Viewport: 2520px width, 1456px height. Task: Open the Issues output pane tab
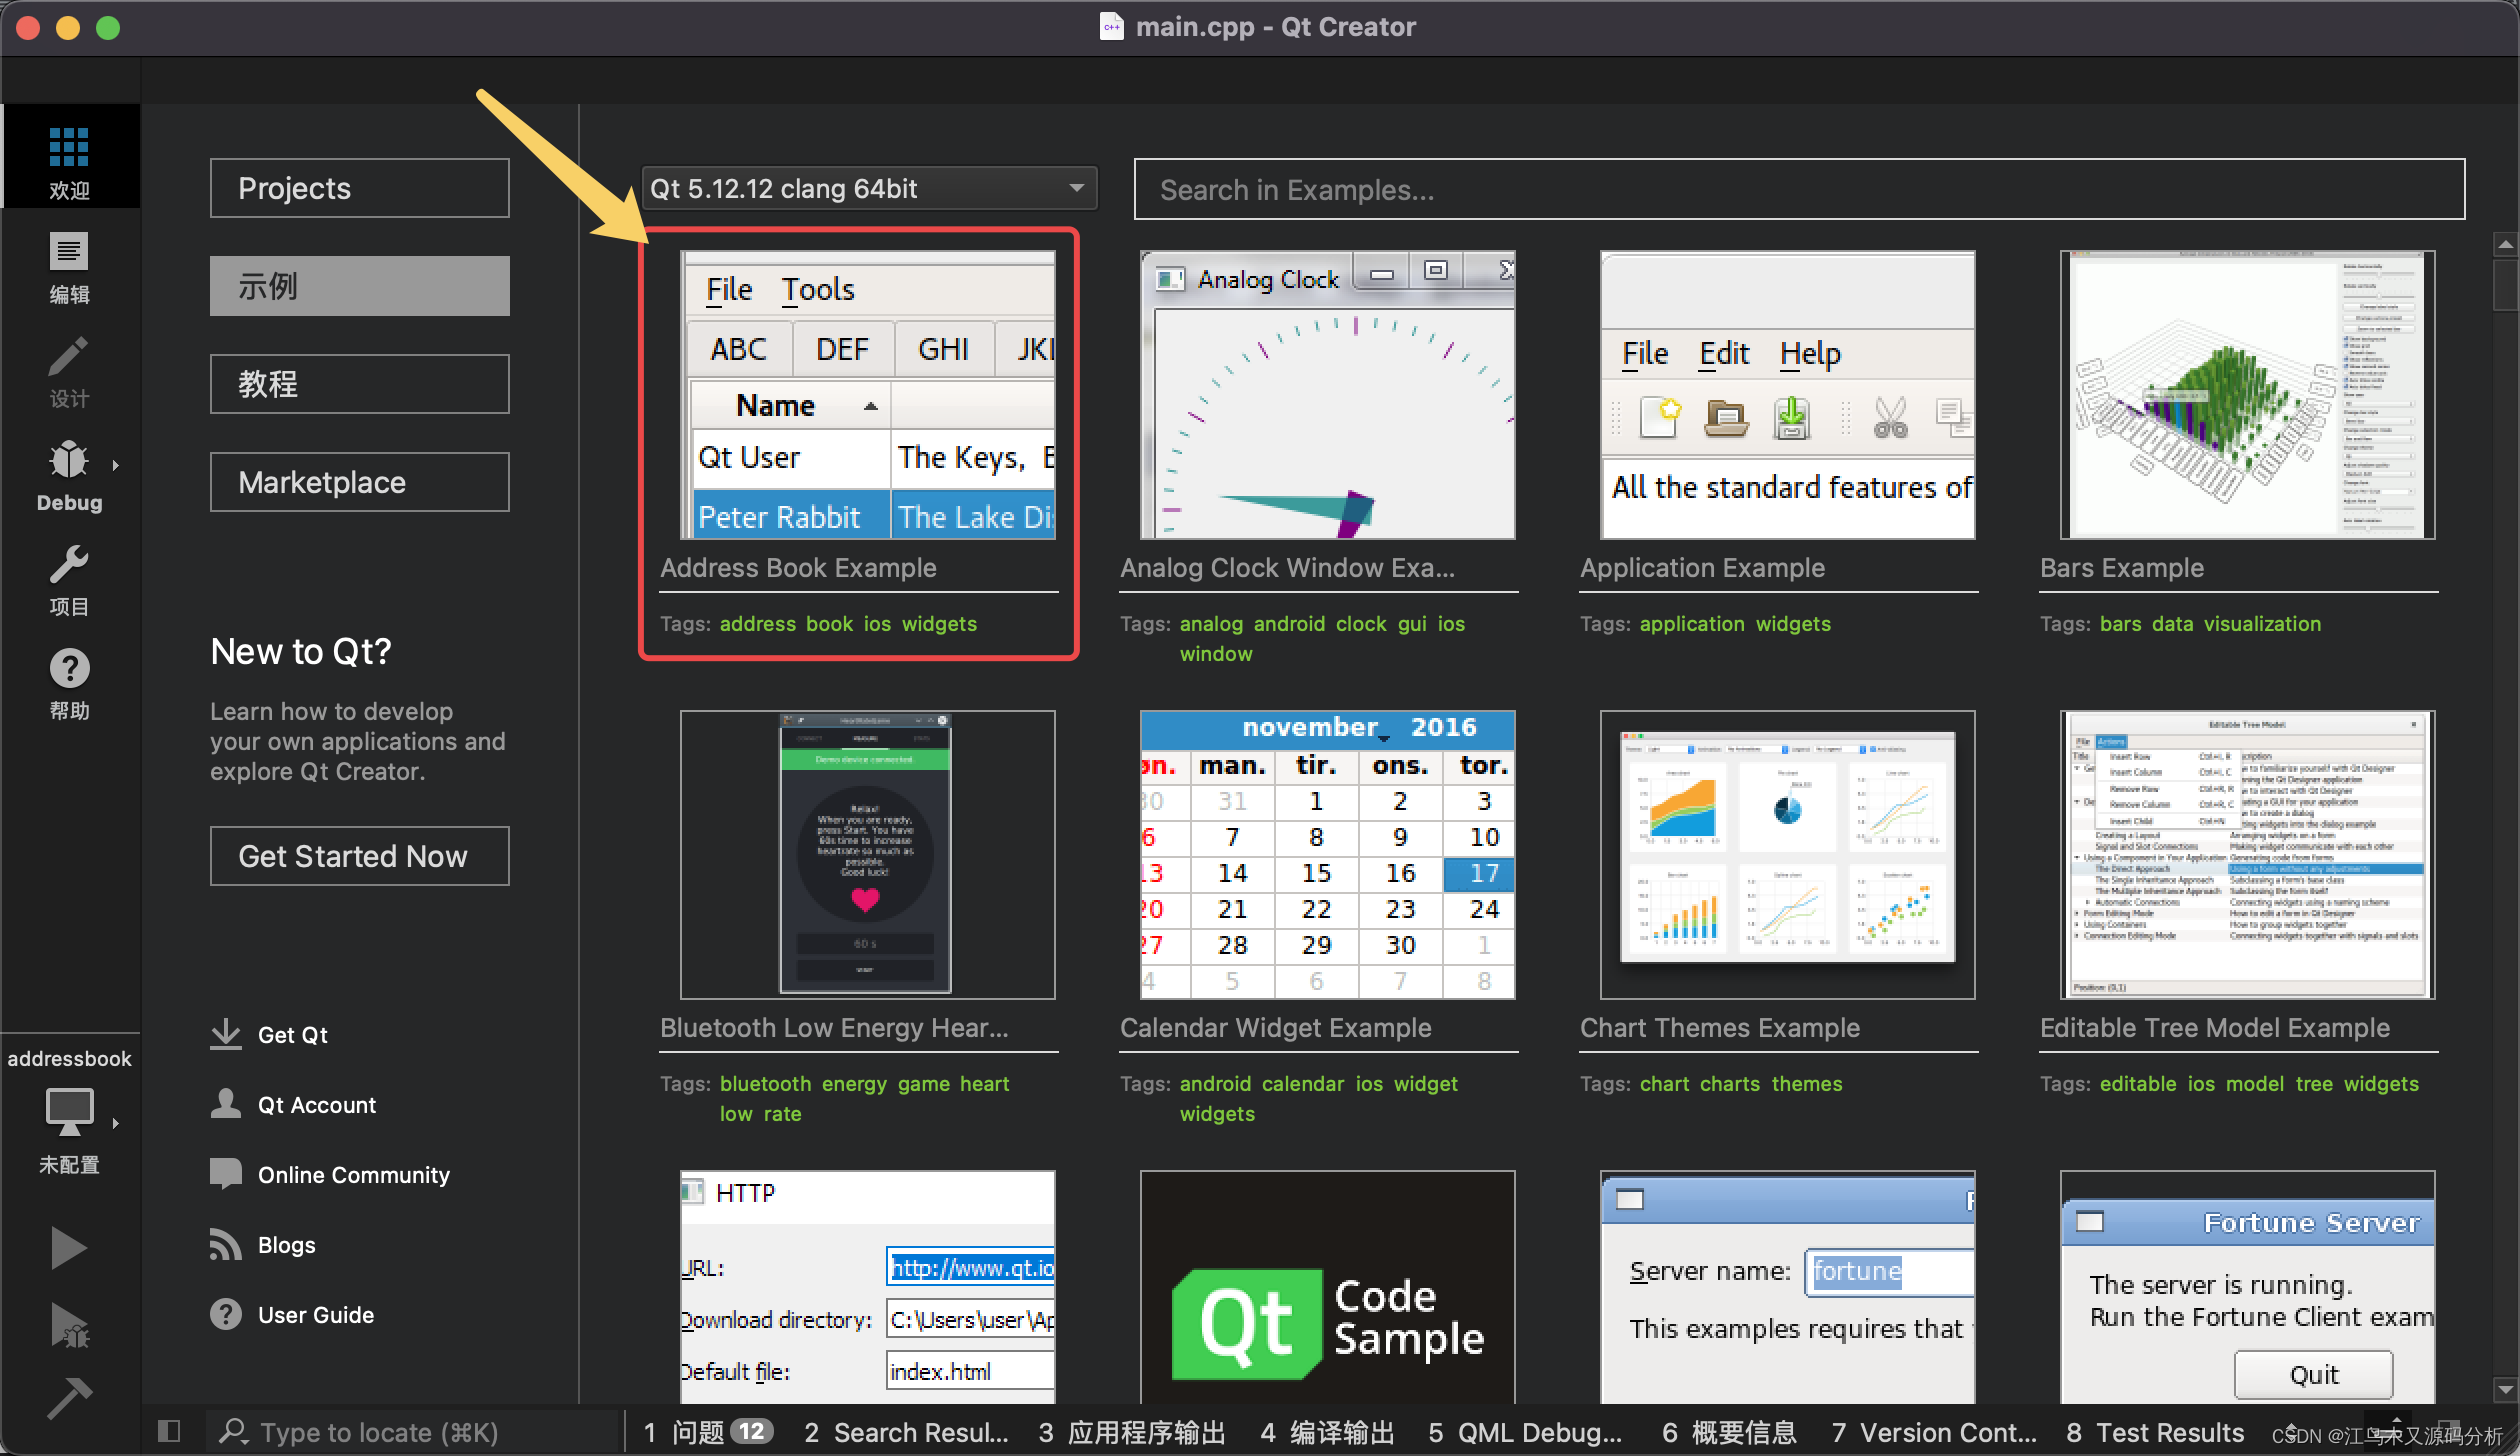coord(706,1432)
